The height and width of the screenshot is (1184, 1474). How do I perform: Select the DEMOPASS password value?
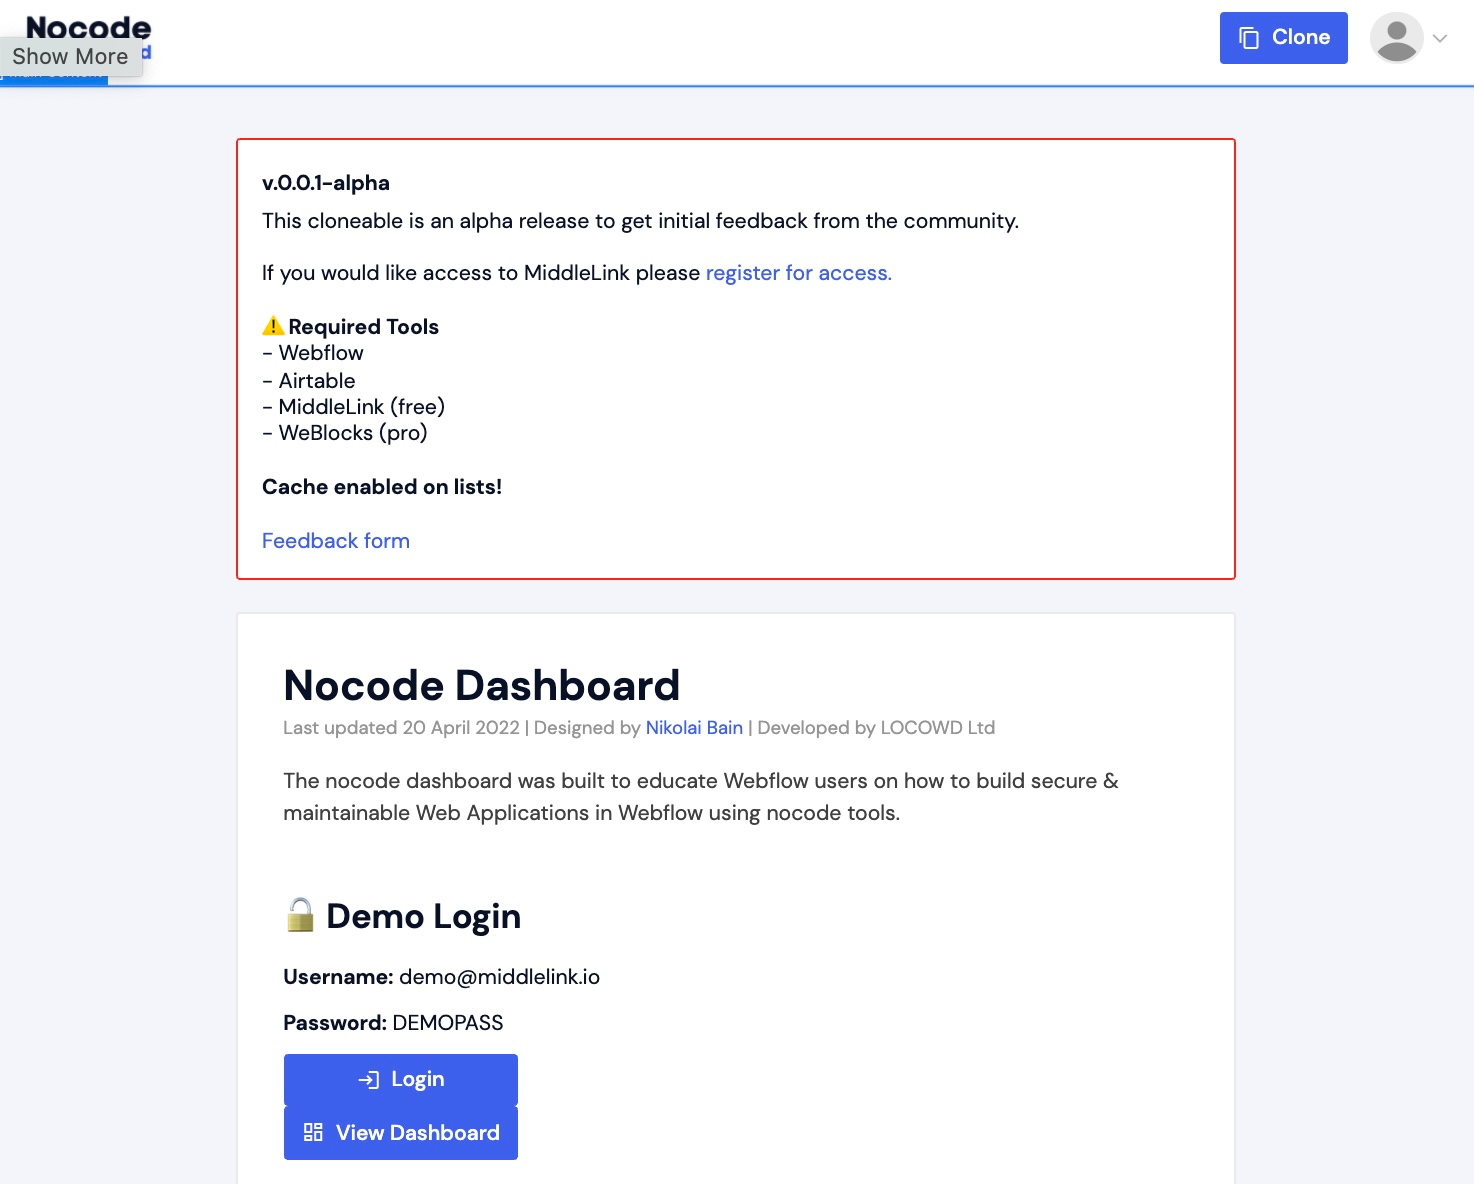point(448,1023)
